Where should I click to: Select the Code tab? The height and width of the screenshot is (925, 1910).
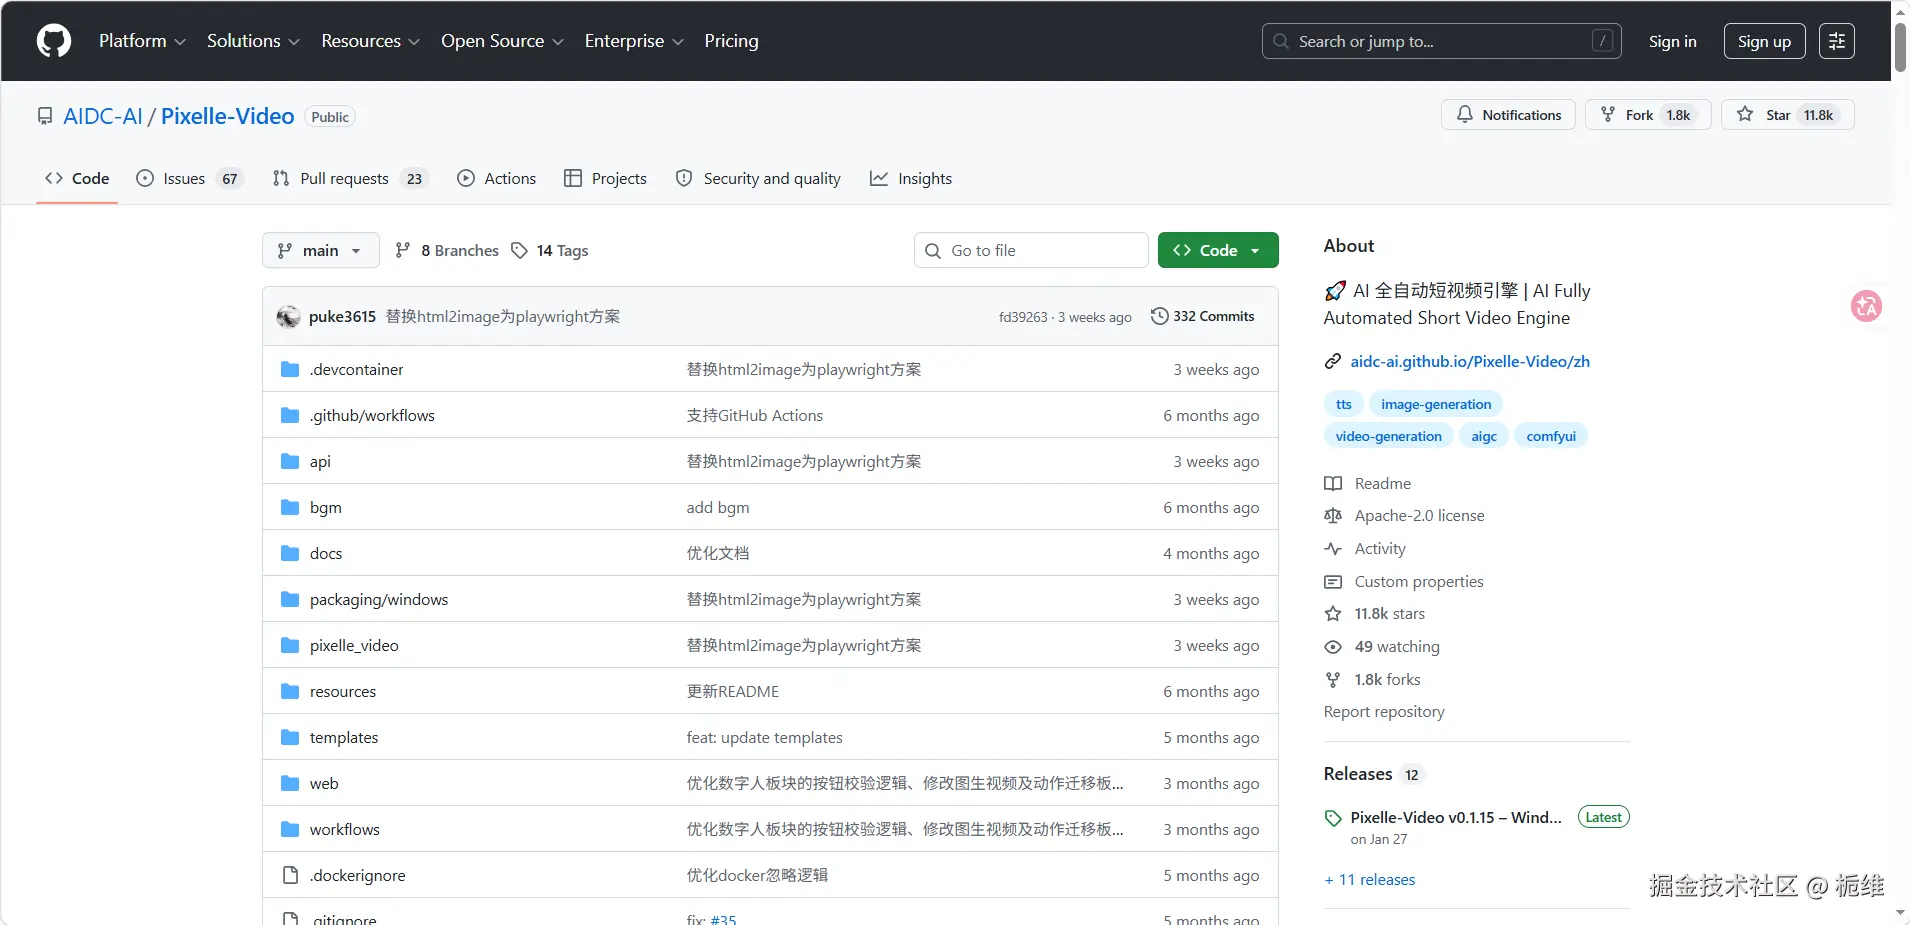(x=77, y=178)
